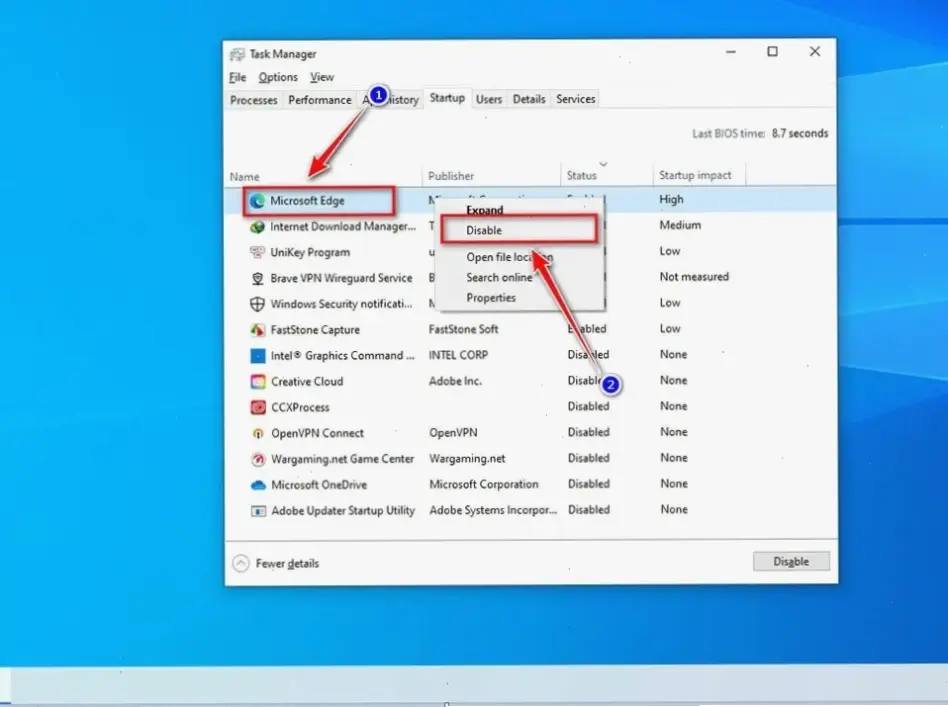Choose Expand in the context menu
Viewport: 948px width, 707px height.
coord(485,211)
